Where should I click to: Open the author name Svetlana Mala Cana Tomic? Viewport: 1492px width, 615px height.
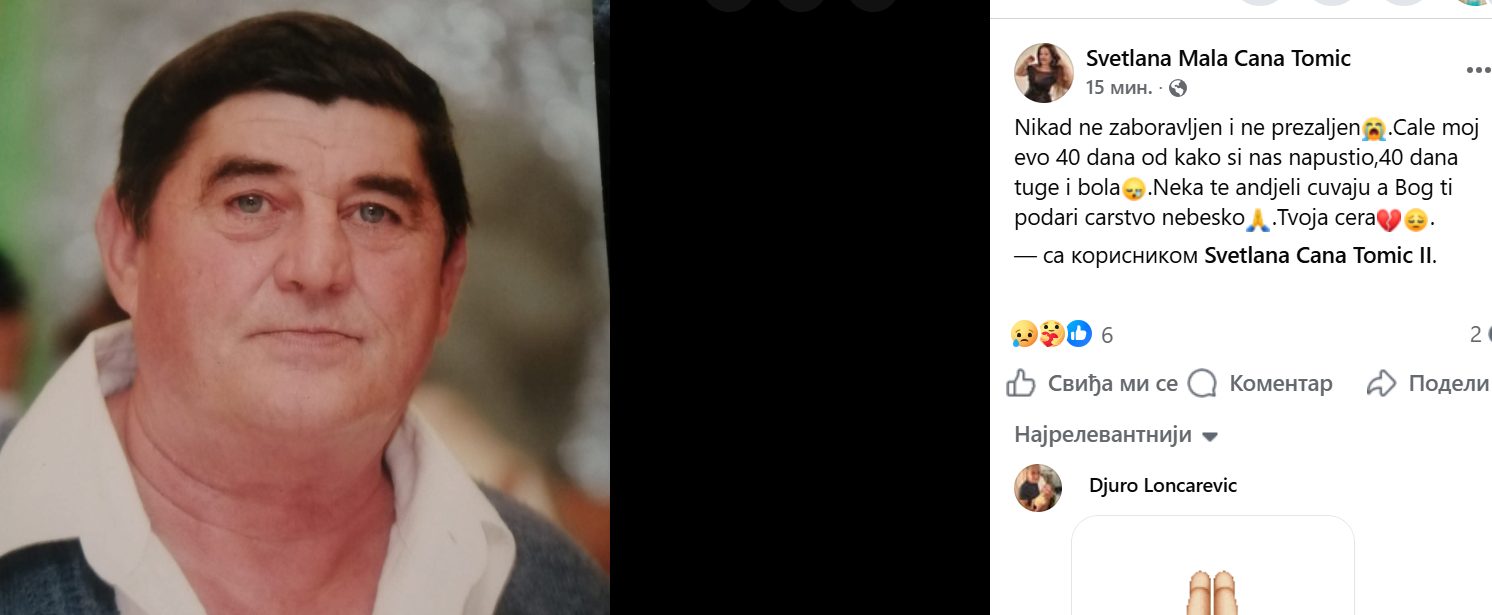click(x=1218, y=58)
